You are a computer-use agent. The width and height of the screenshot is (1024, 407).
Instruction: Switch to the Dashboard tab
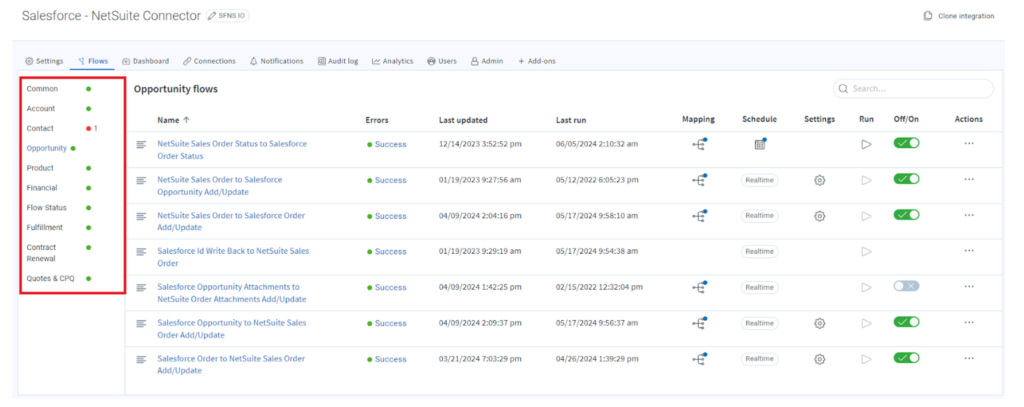click(145, 61)
